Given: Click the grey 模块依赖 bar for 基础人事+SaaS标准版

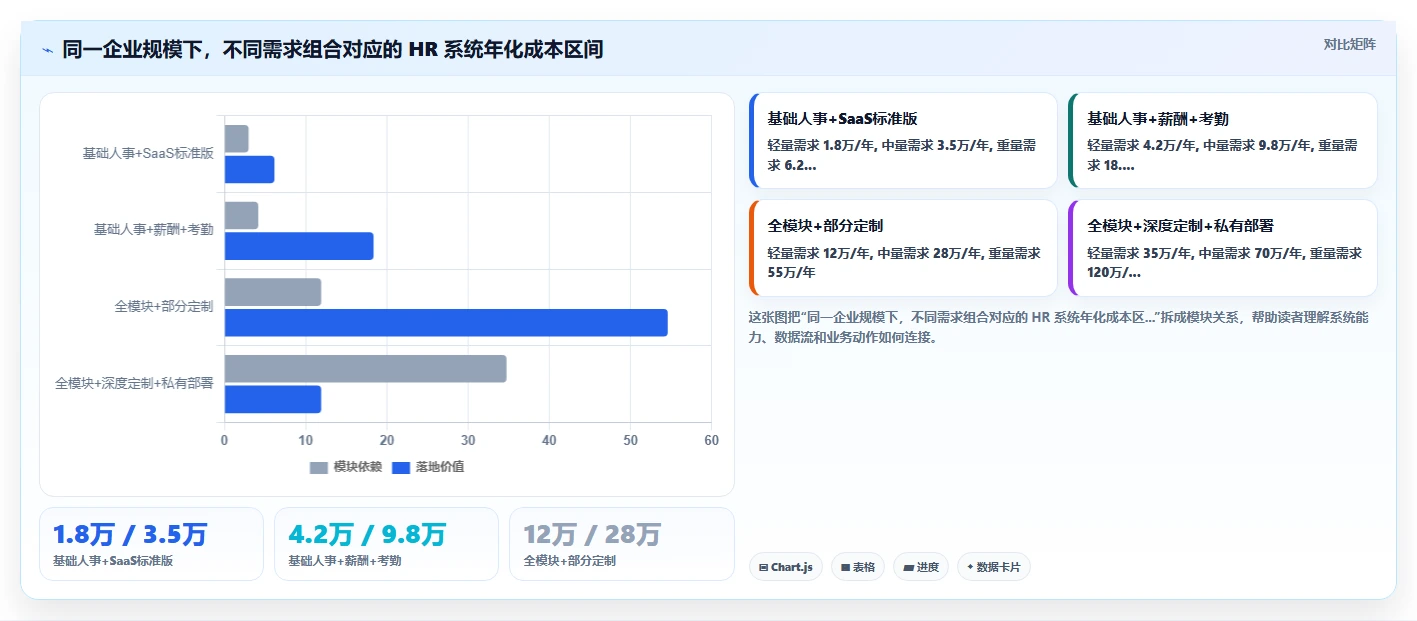Looking at the screenshot, I should tap(236, 139).
